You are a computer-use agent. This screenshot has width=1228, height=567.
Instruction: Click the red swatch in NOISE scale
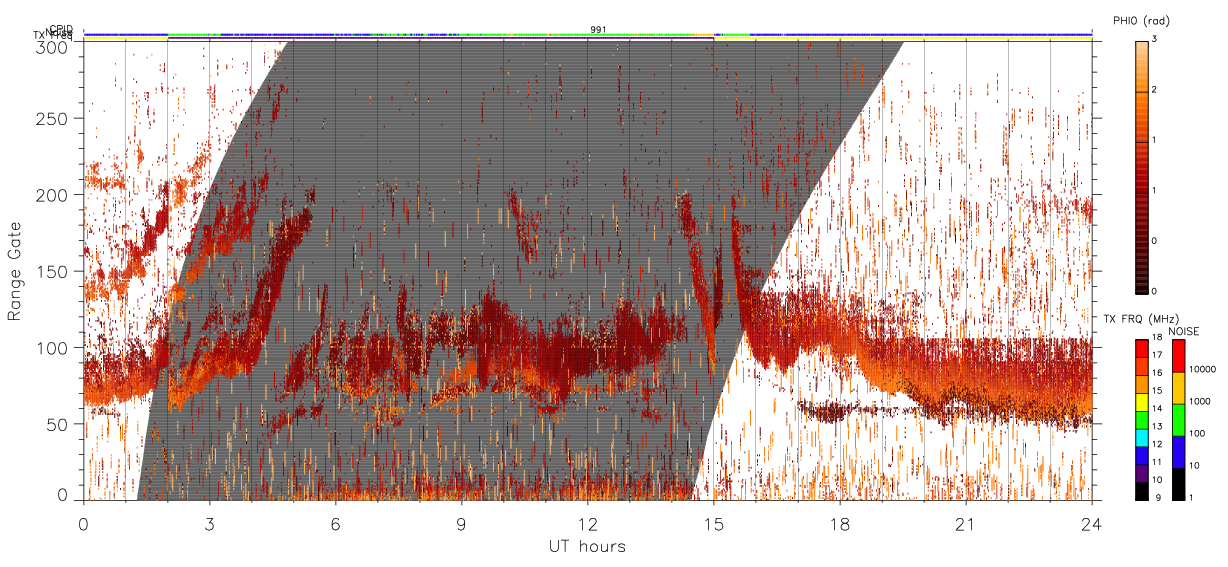1178,355
